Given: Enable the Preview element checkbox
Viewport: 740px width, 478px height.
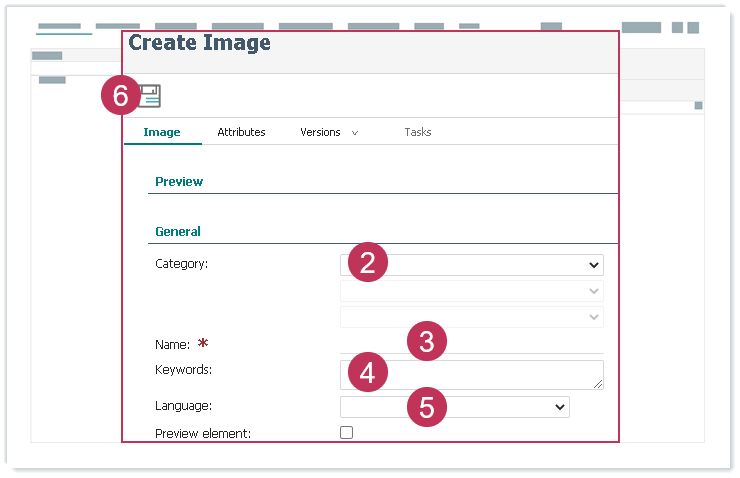Looking at the screenshot, I should 347,433.
